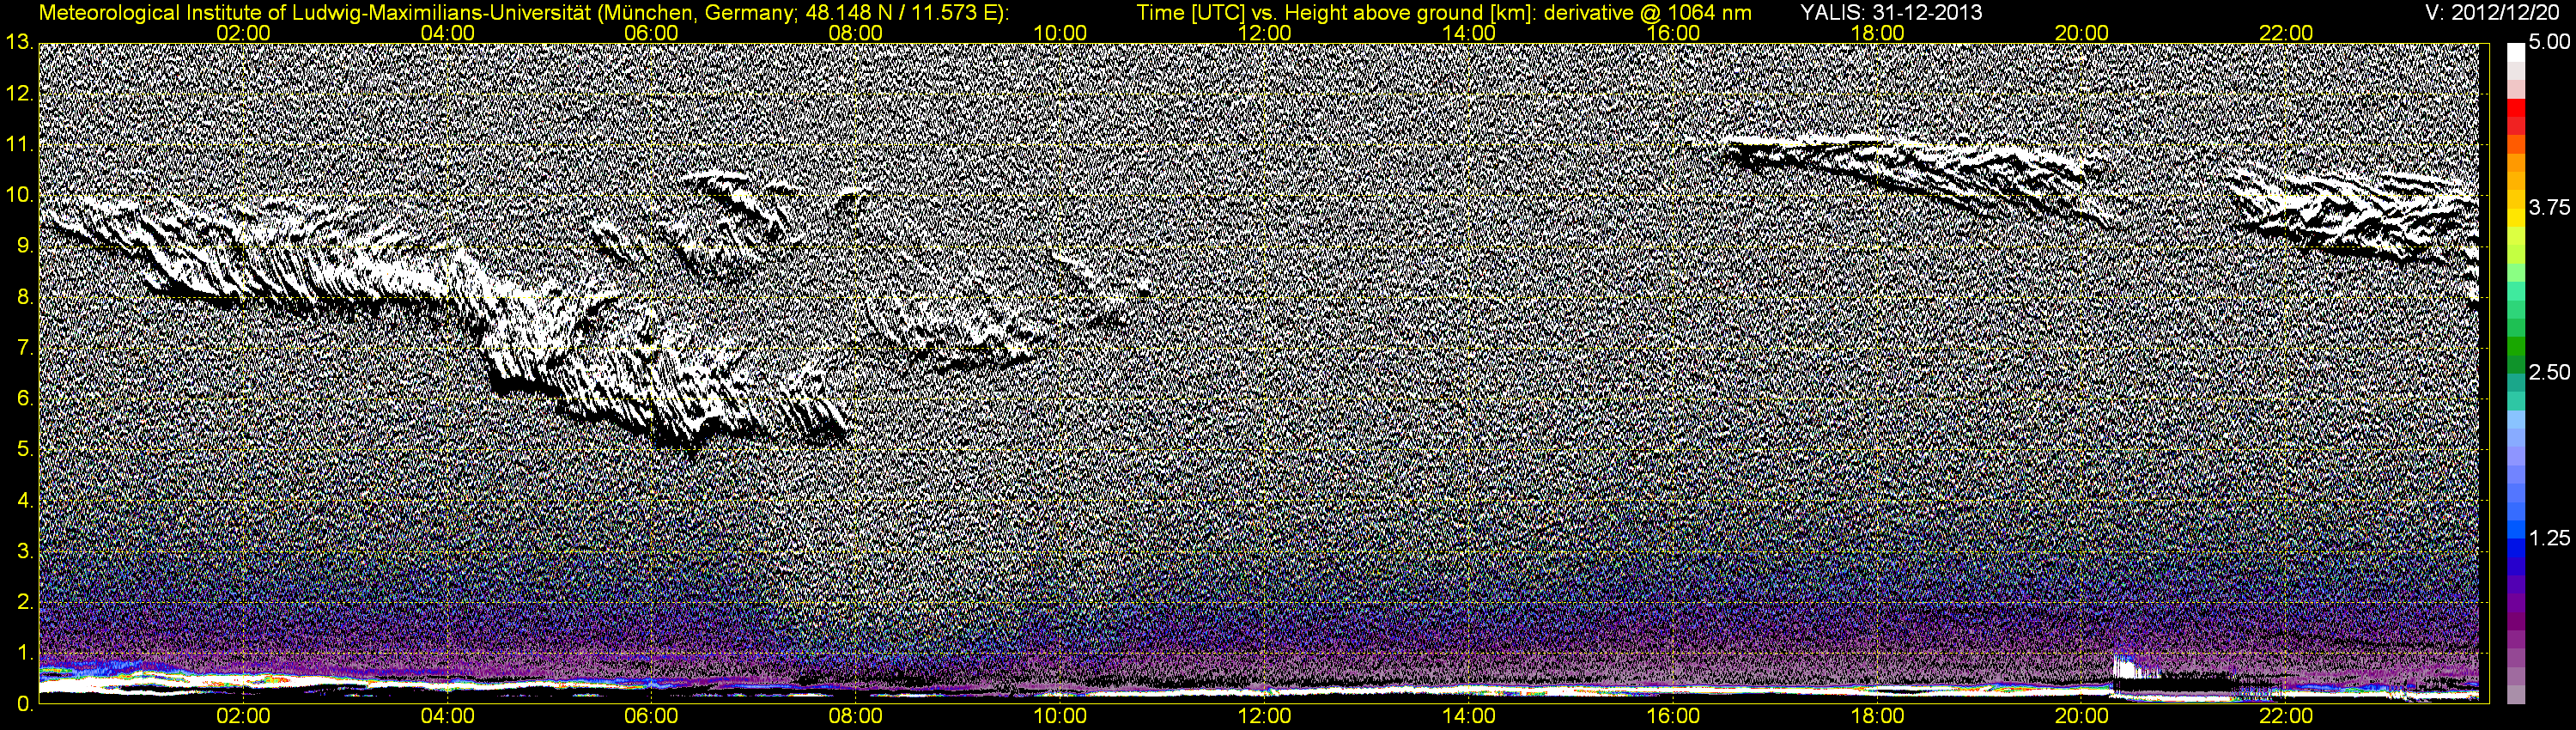Screen dimensions: 2576x730
Task: Click the 11 km height axis label
Action: (19, 144)
